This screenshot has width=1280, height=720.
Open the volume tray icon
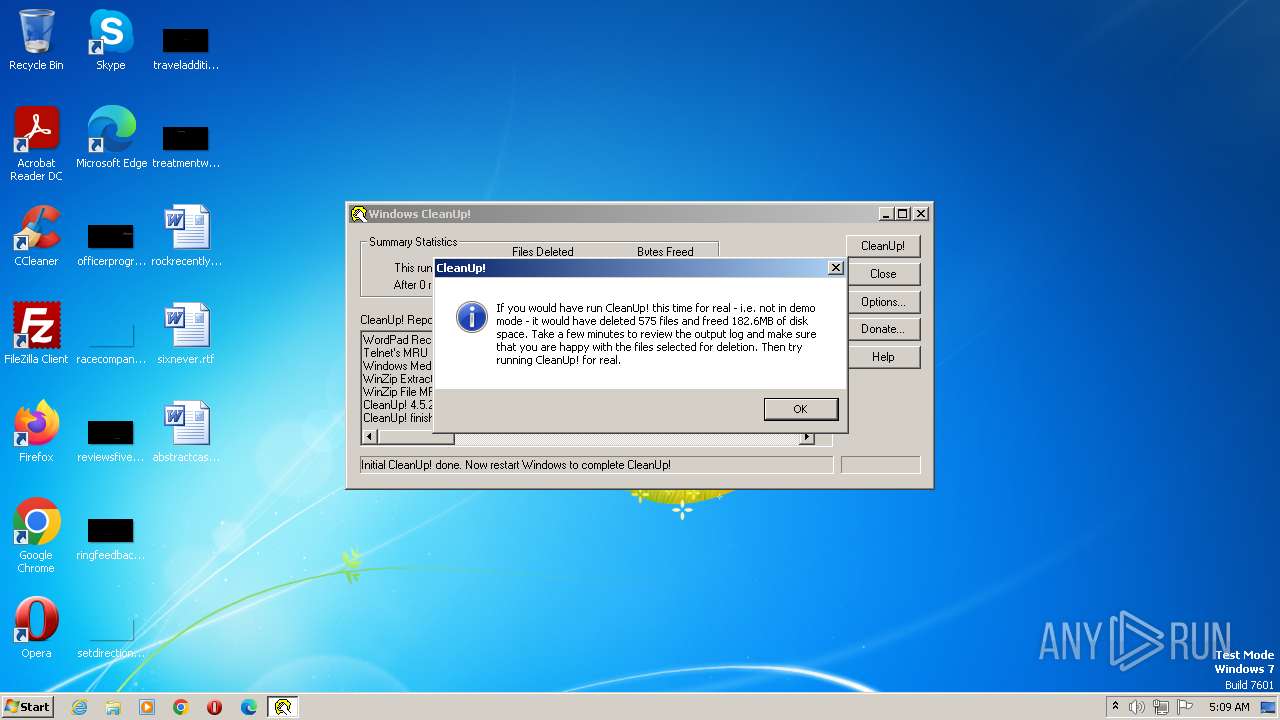point(1137,707)
